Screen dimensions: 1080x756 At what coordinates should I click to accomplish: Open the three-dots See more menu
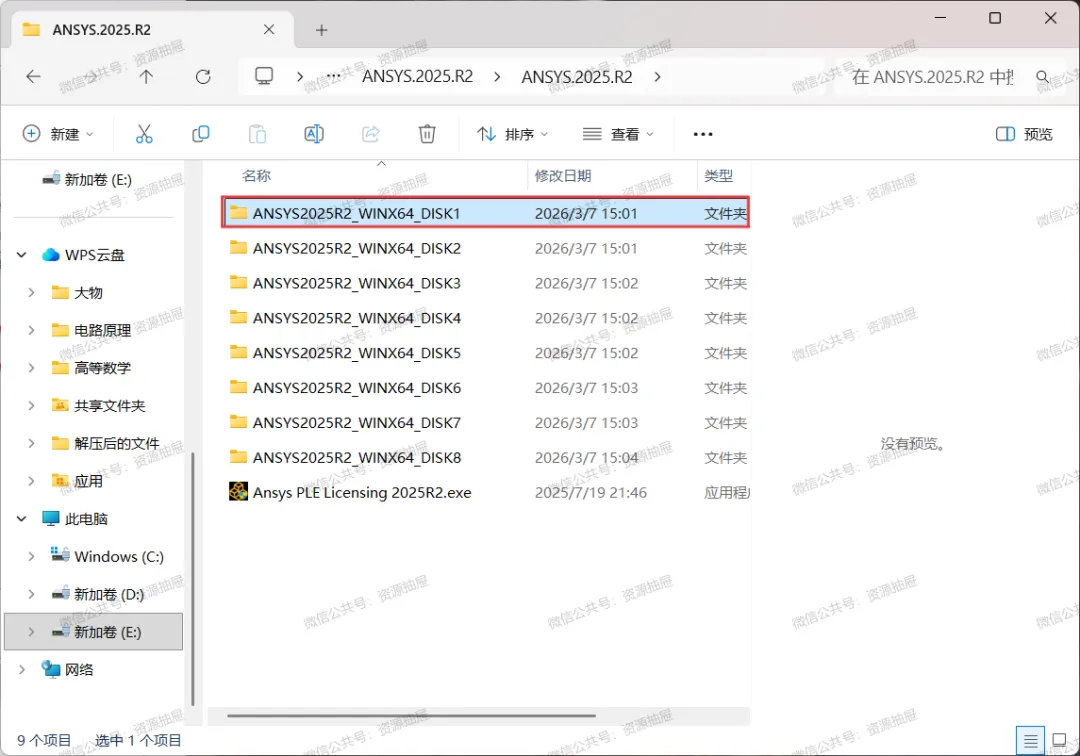tap(703, 134)
